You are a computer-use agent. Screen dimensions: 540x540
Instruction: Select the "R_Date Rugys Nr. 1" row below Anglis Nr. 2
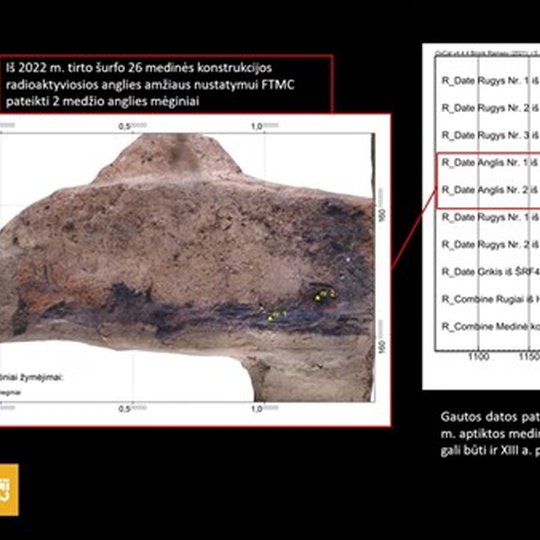(490, 217)
